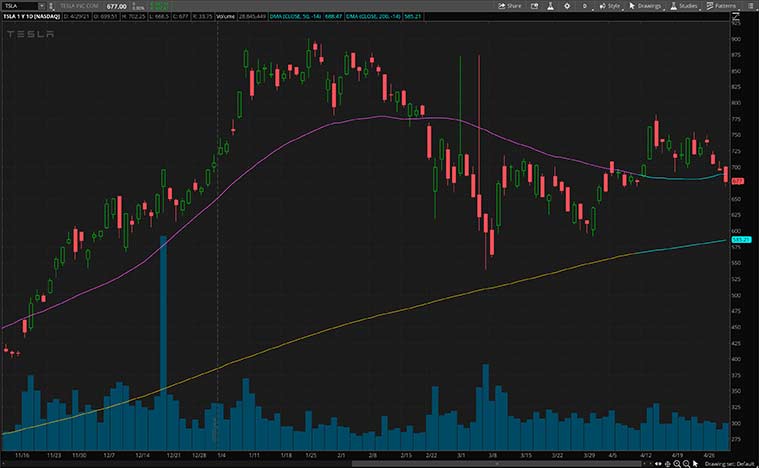
Task: Click the 677.00 last price display
Action: point(117,6)
